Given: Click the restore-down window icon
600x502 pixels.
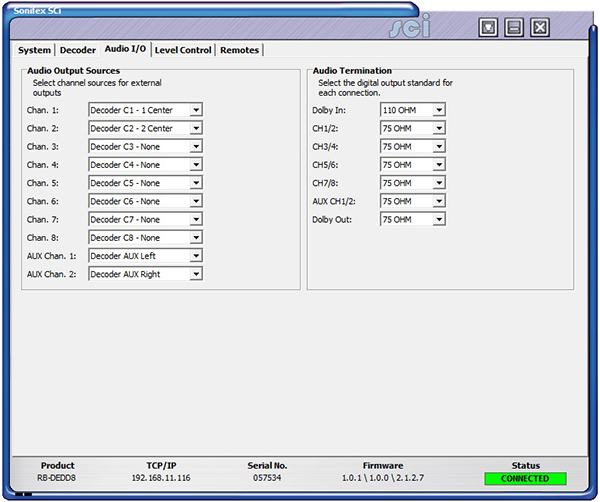Looking at the screenshot, I should tap(488, 28).
